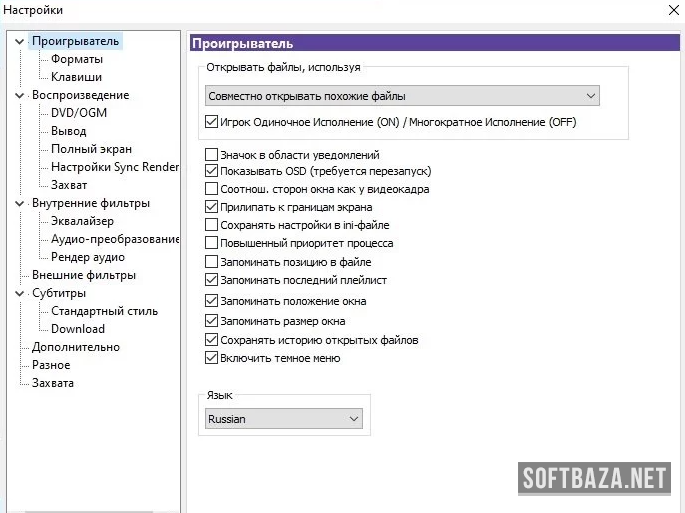Select Полный экран in the tree
Viewport: 685px width, 513px height.
point(84,149)
